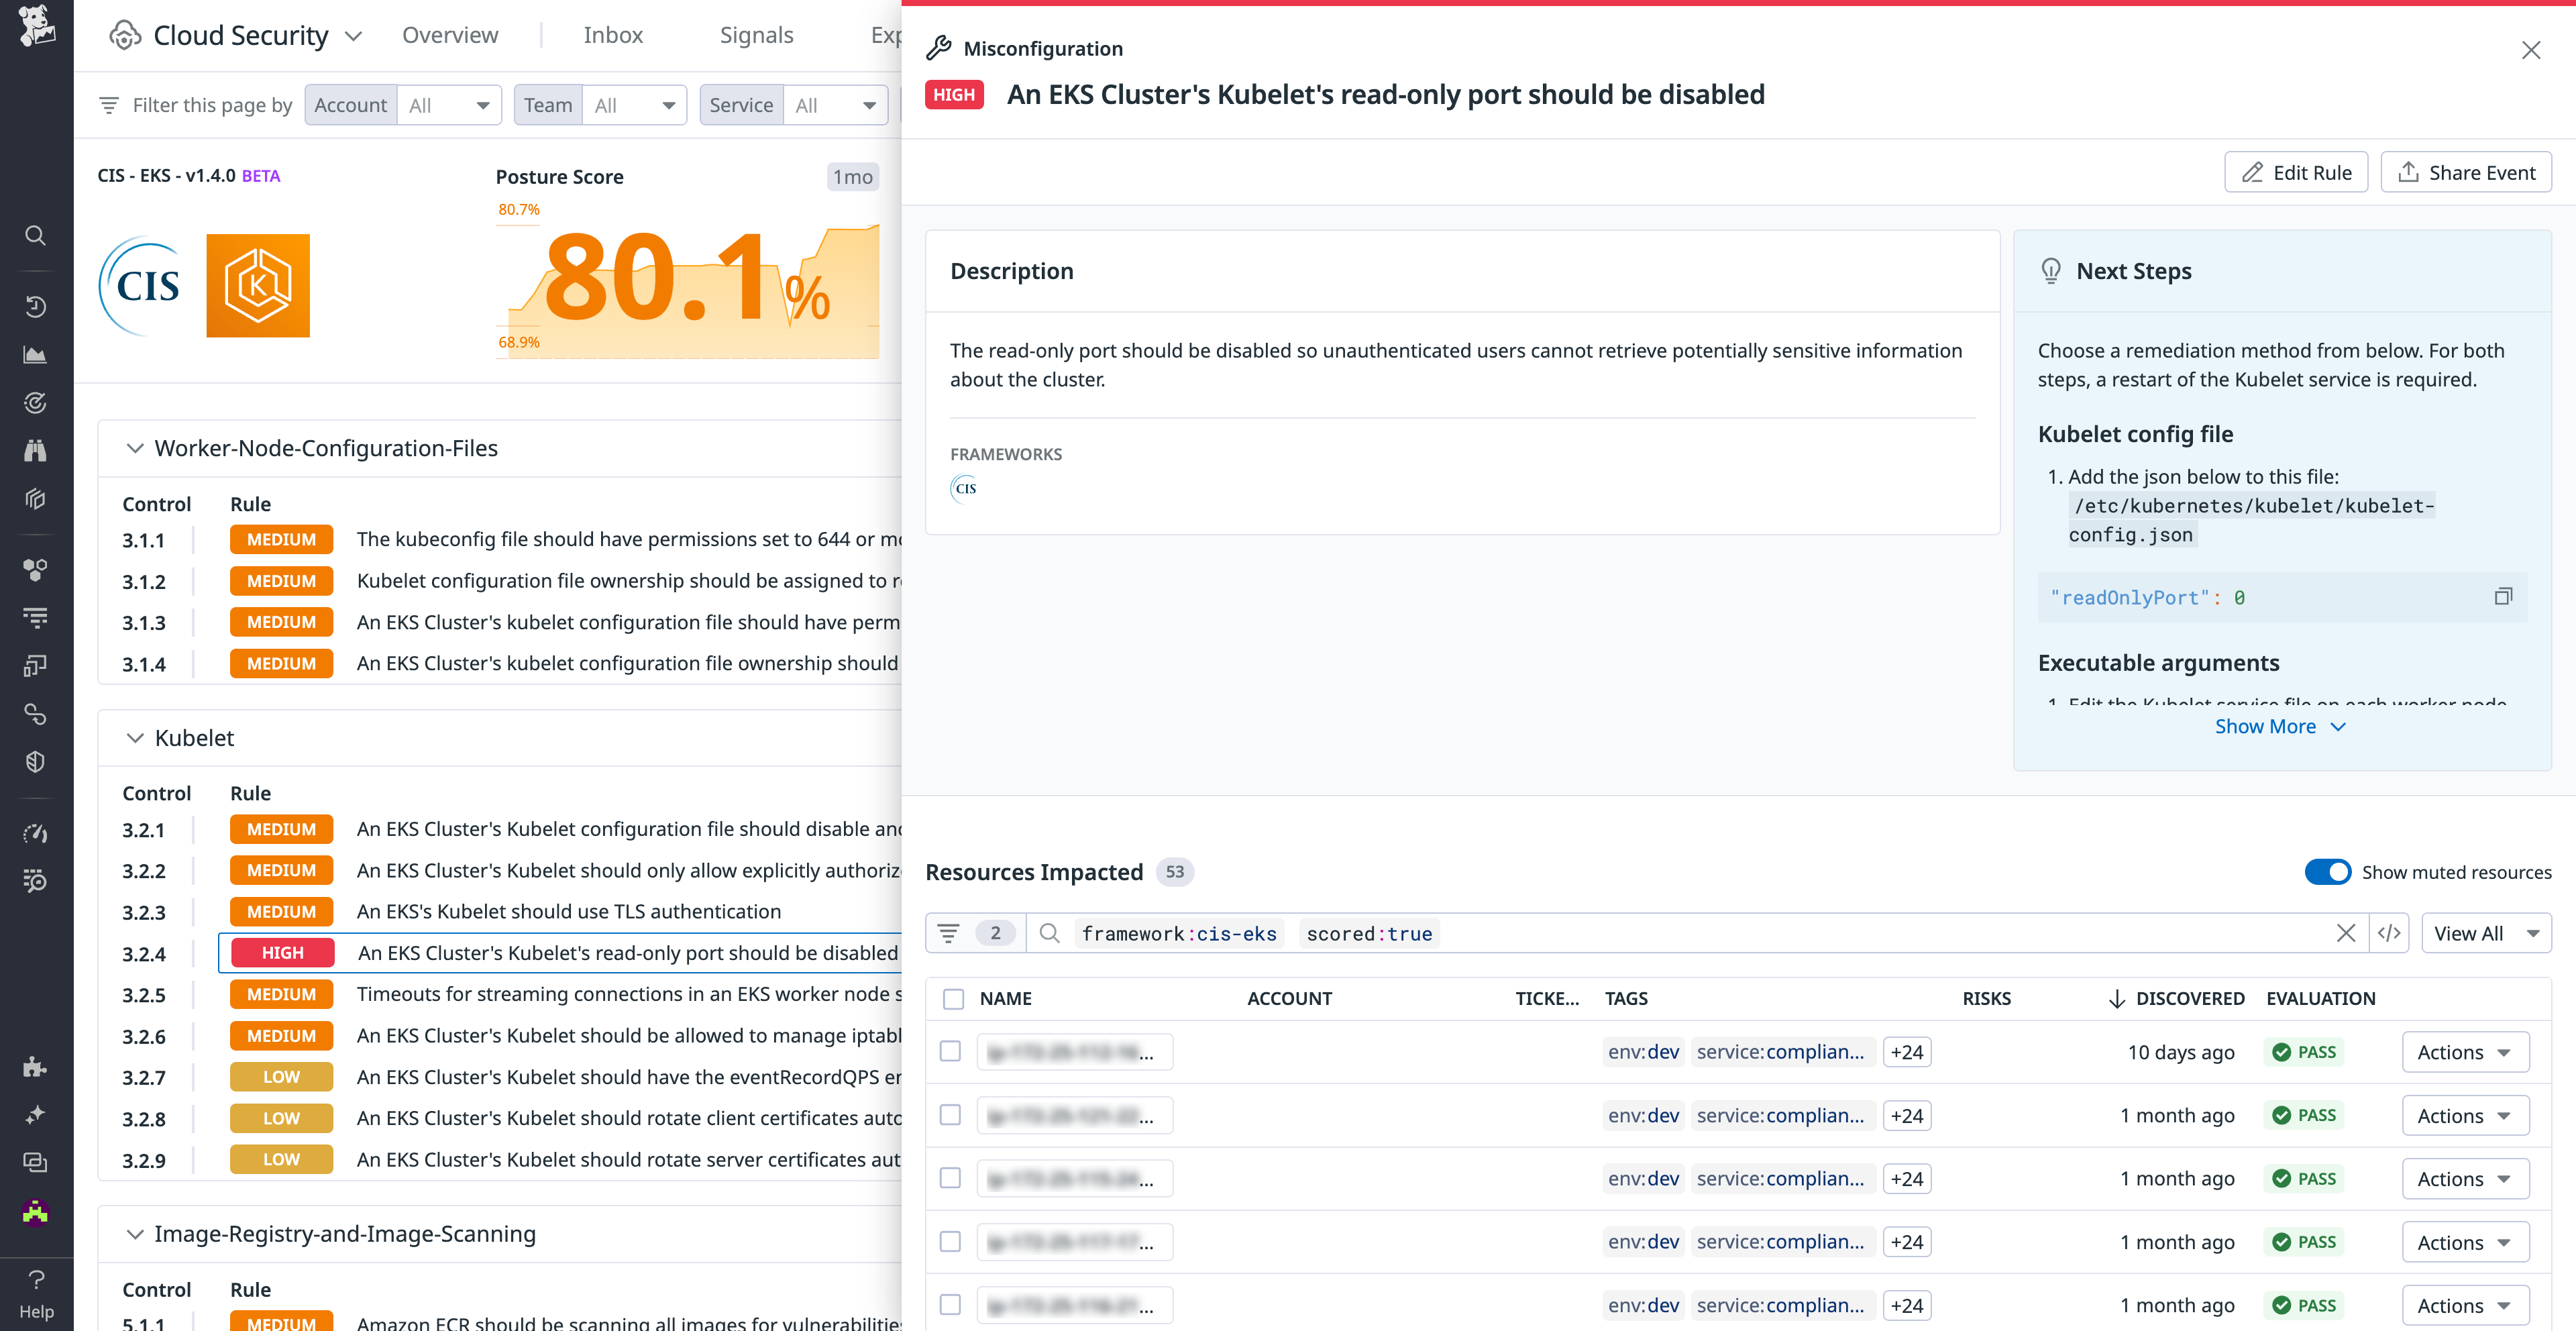Select the binoculars Watchdog icon in sidebar
This screenshot has height=1331, width=2576.
coord(36,450)
